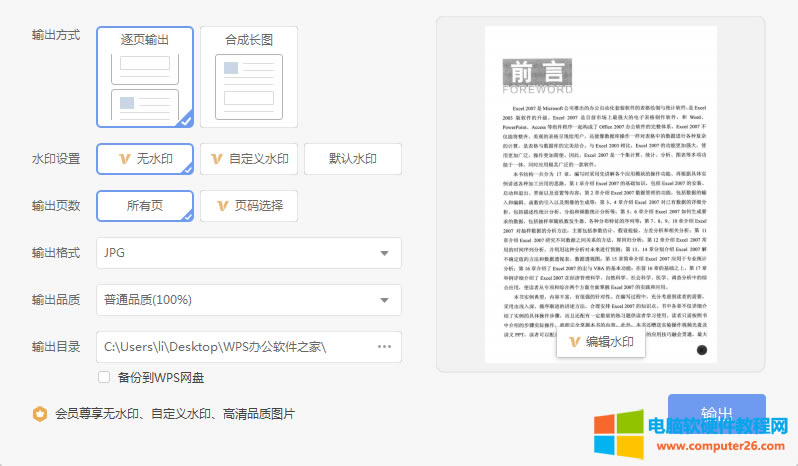Screen dimensions: 798x466
Task: Click the 会员尊享无水印 membership benefits text
Action: click(x=175, y=414)
